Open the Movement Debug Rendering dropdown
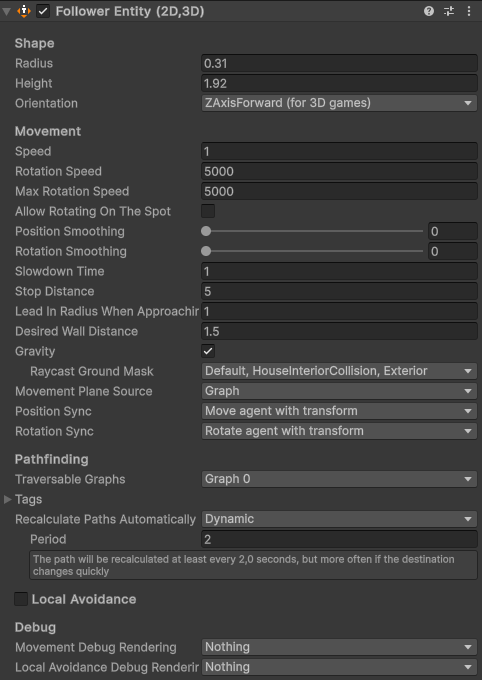 pyautogui.click(x=339, y=647)
